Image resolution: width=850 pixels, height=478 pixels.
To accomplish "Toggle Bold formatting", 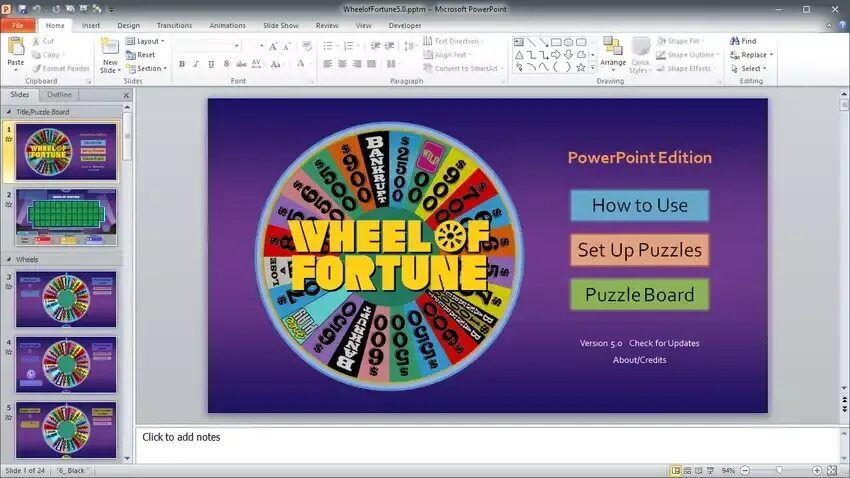I will pos(182,64).
